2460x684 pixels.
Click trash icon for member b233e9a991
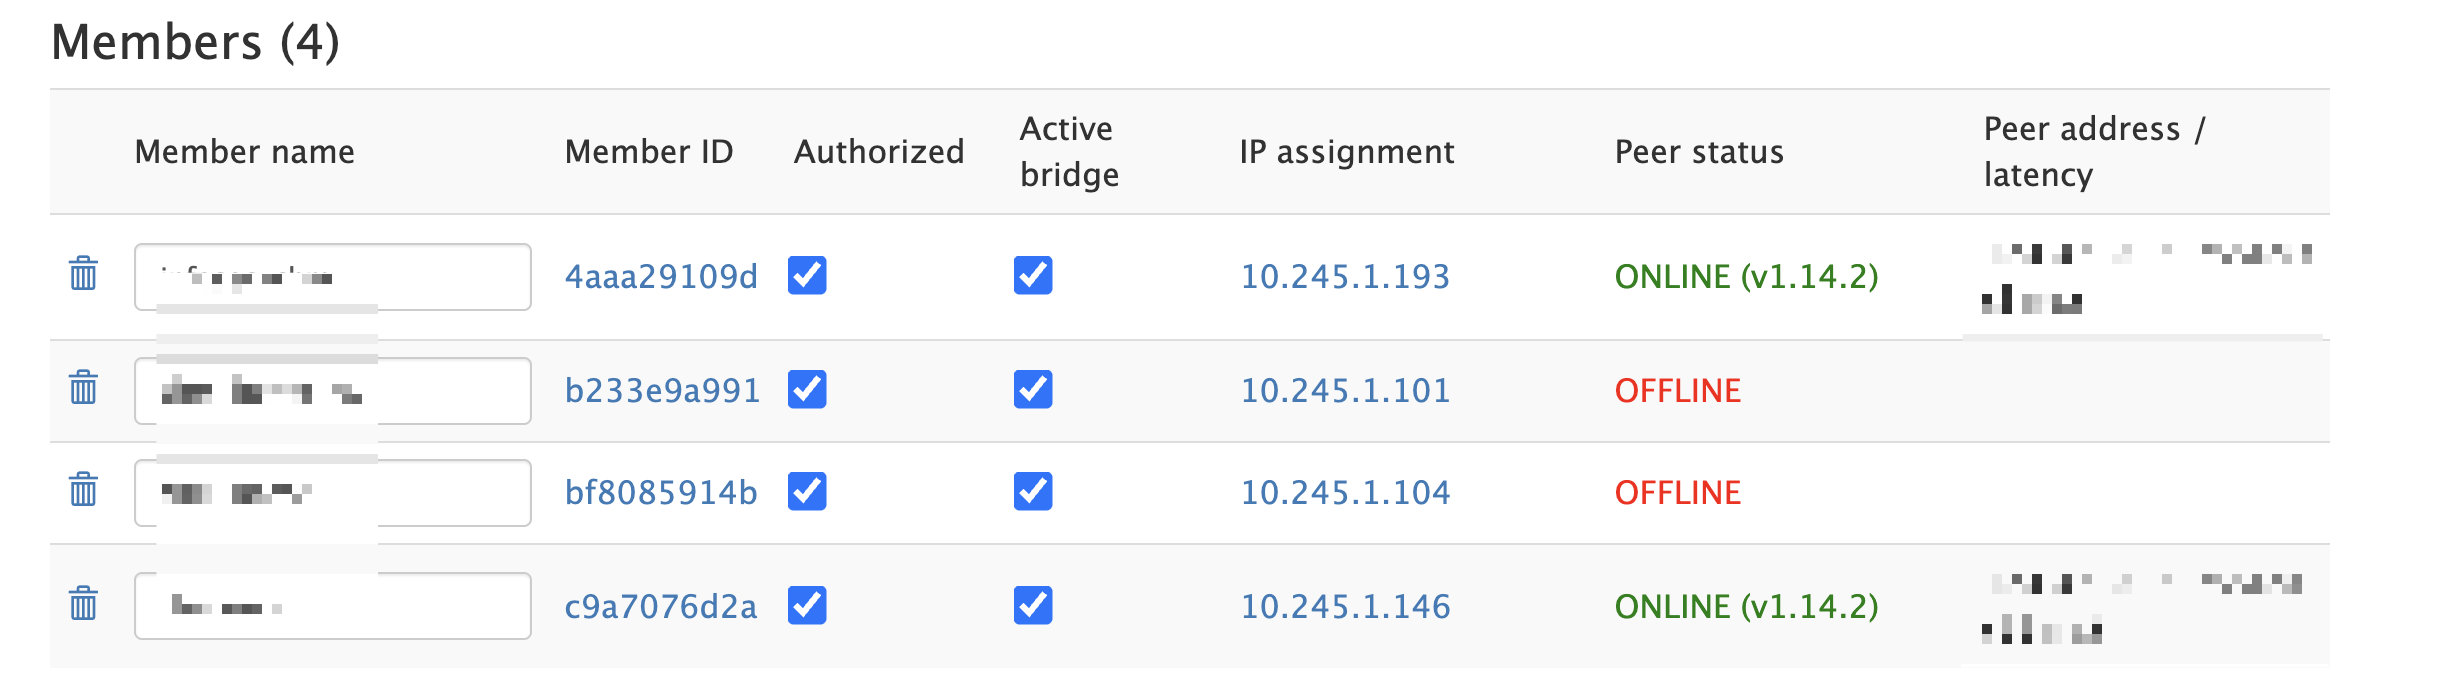83,387
